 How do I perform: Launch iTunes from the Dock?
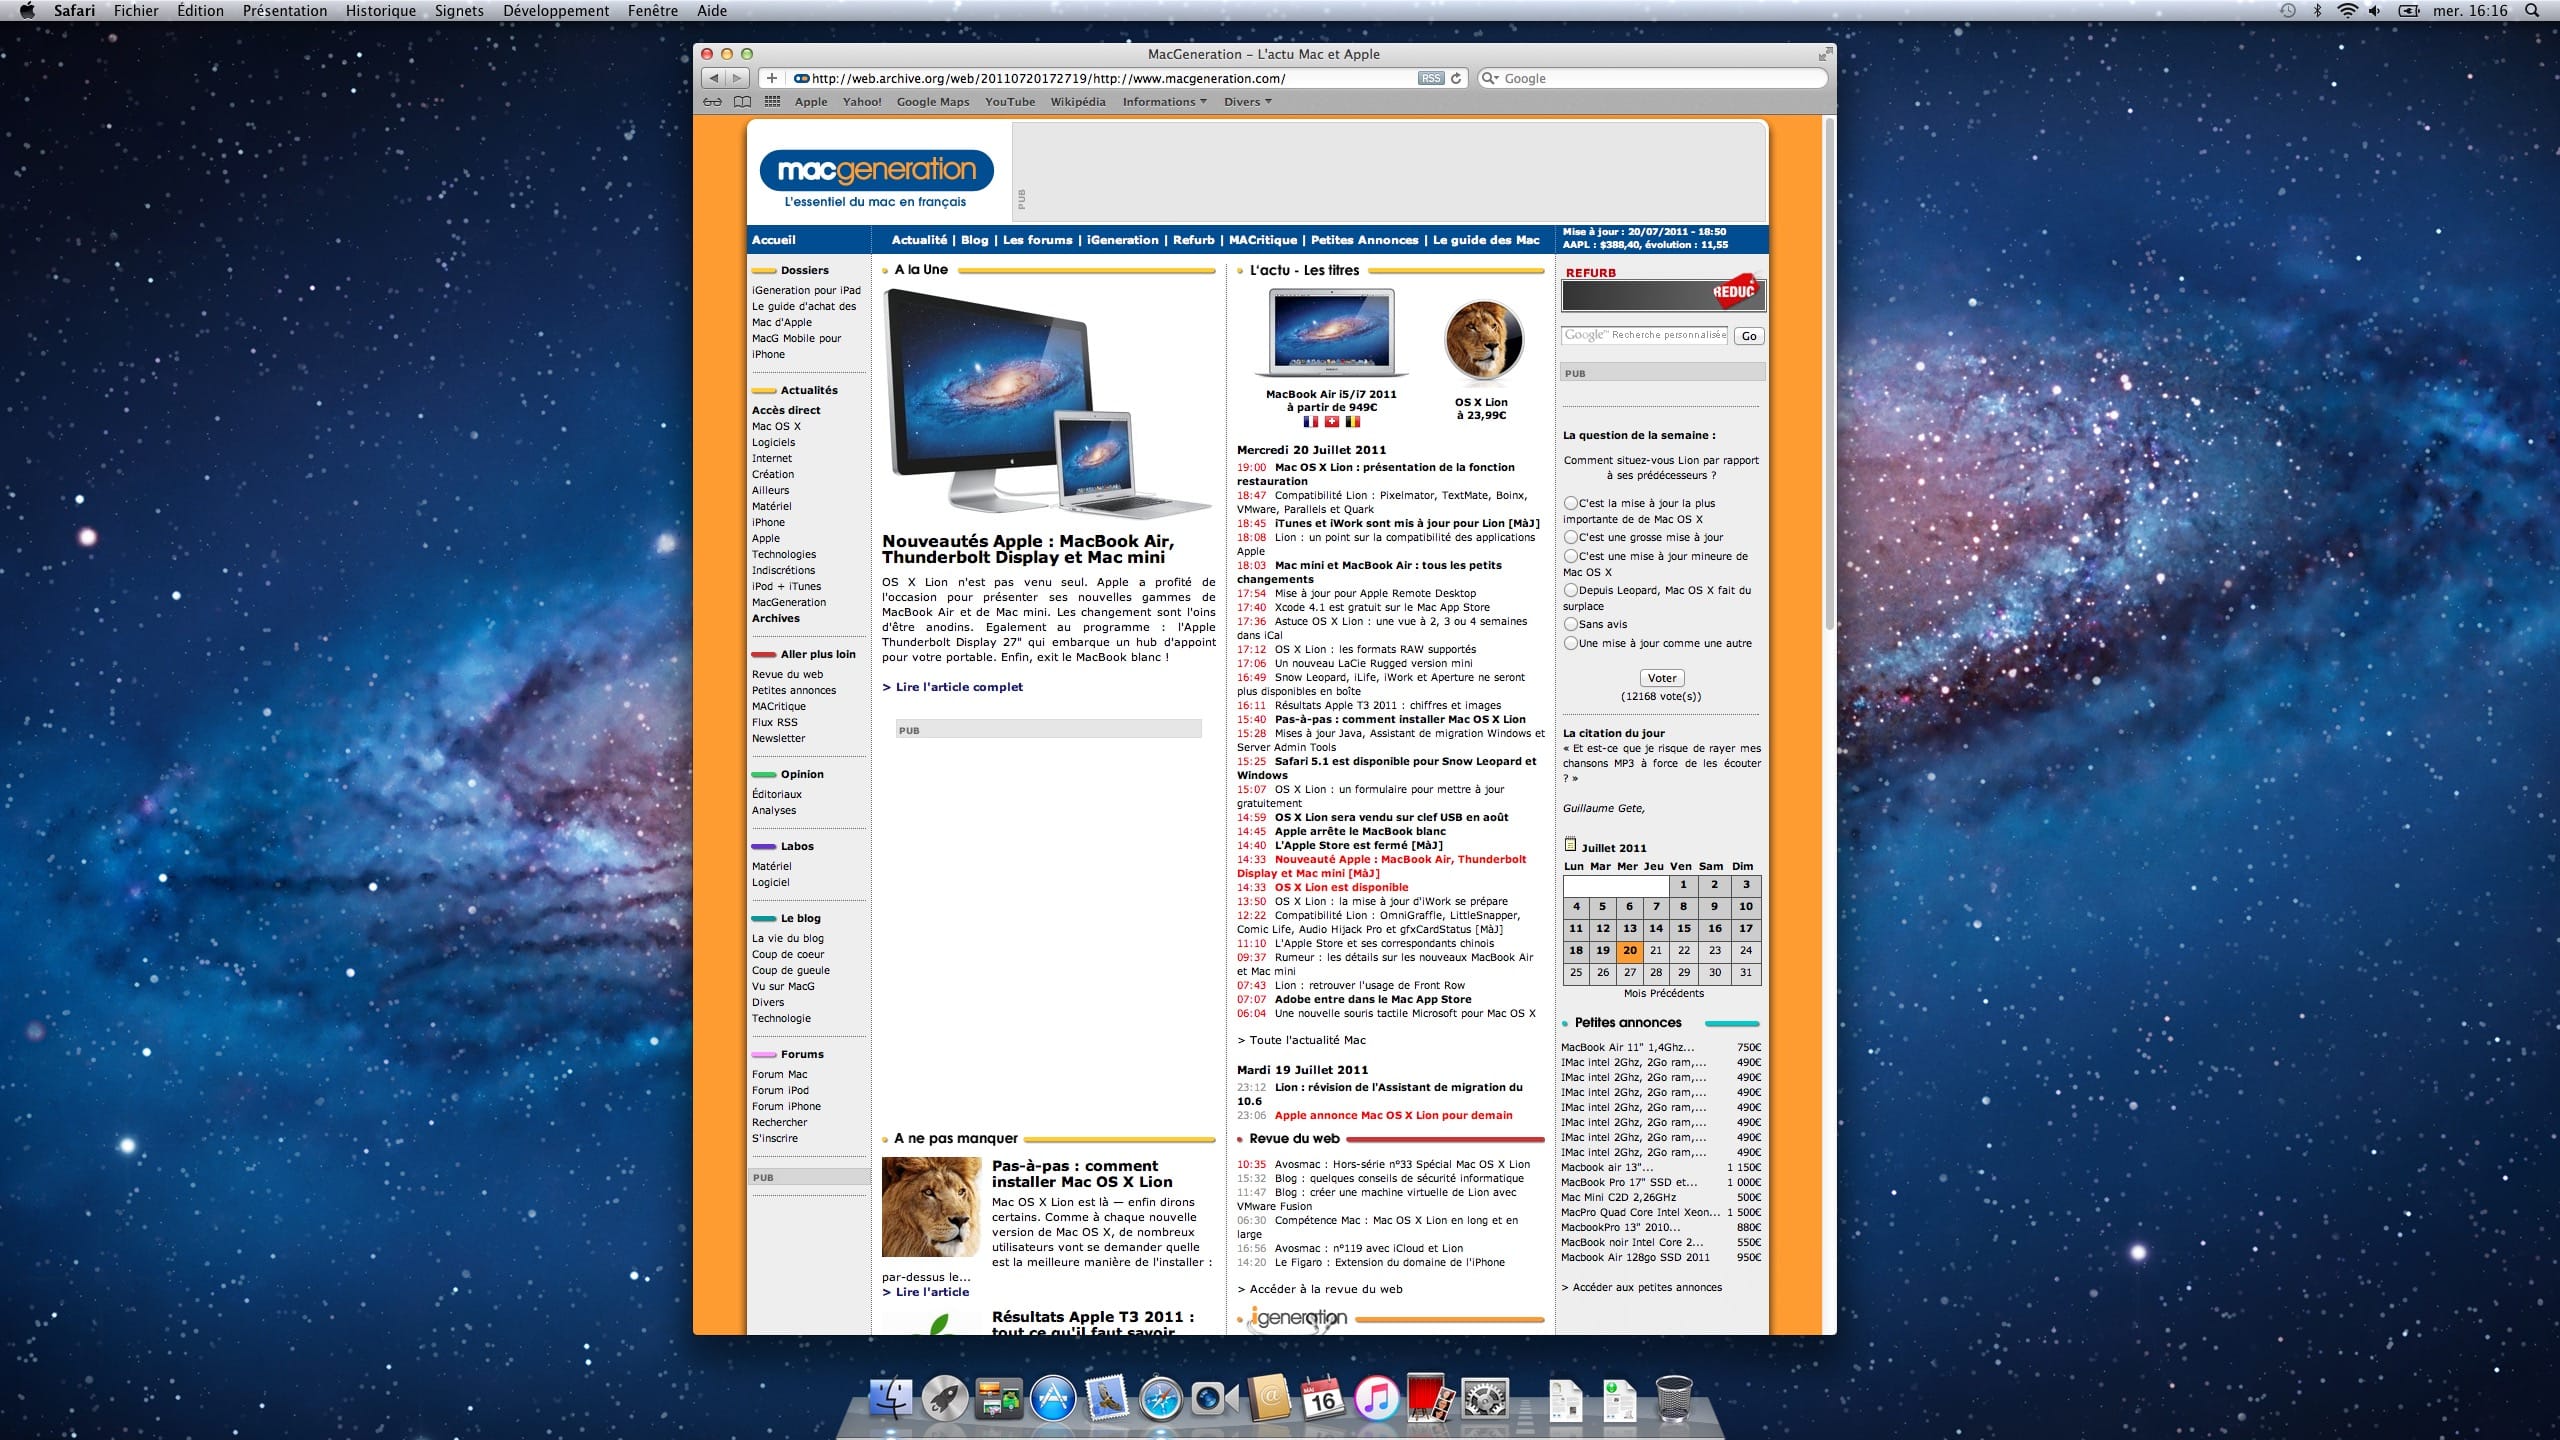pos(1376,1399)
